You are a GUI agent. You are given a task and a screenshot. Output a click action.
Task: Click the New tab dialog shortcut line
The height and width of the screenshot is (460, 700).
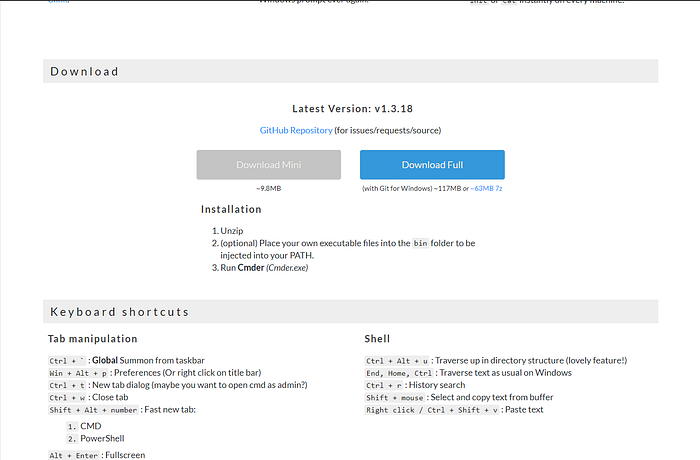[x=178, y=385]
